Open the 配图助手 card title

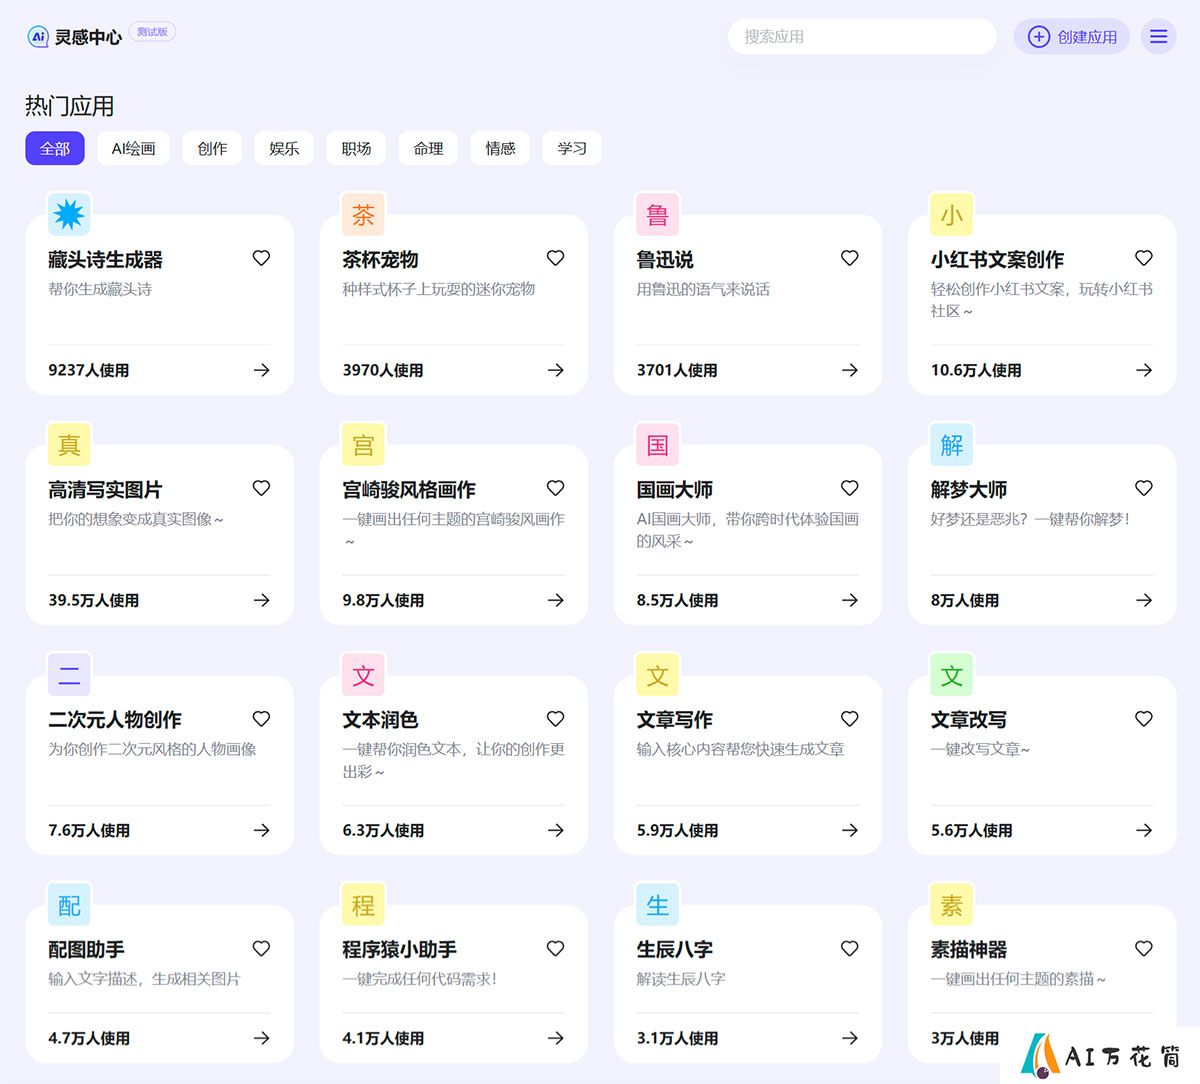click(x=86, y=950)
